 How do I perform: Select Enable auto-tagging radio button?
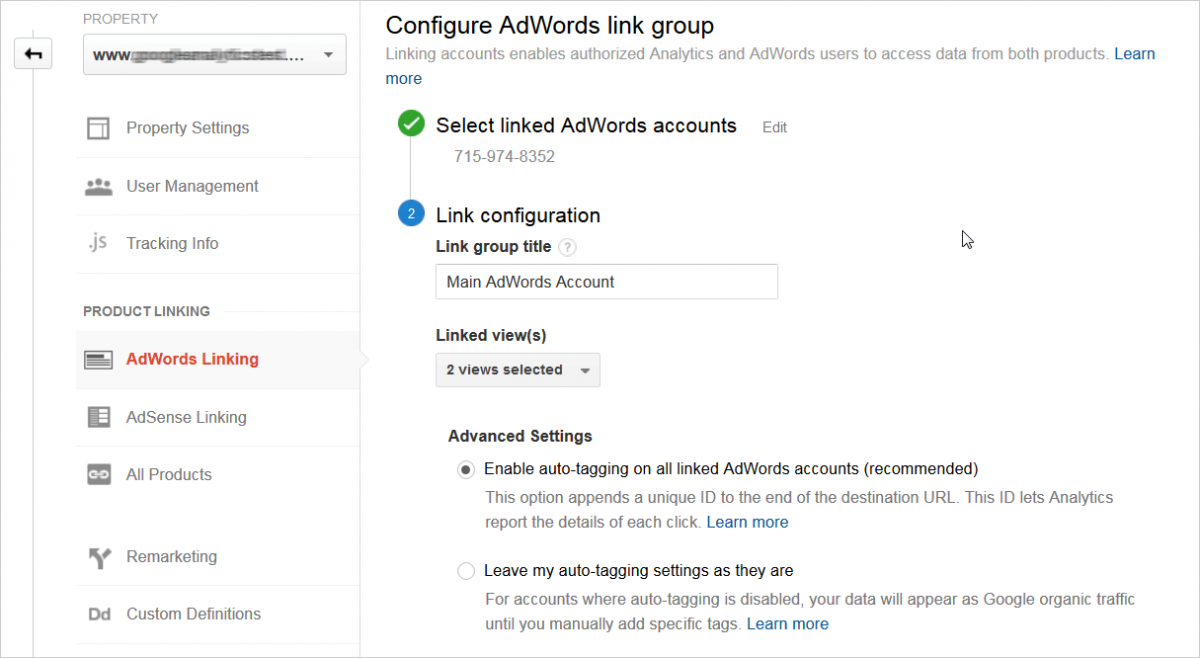(x=465, y=468)
